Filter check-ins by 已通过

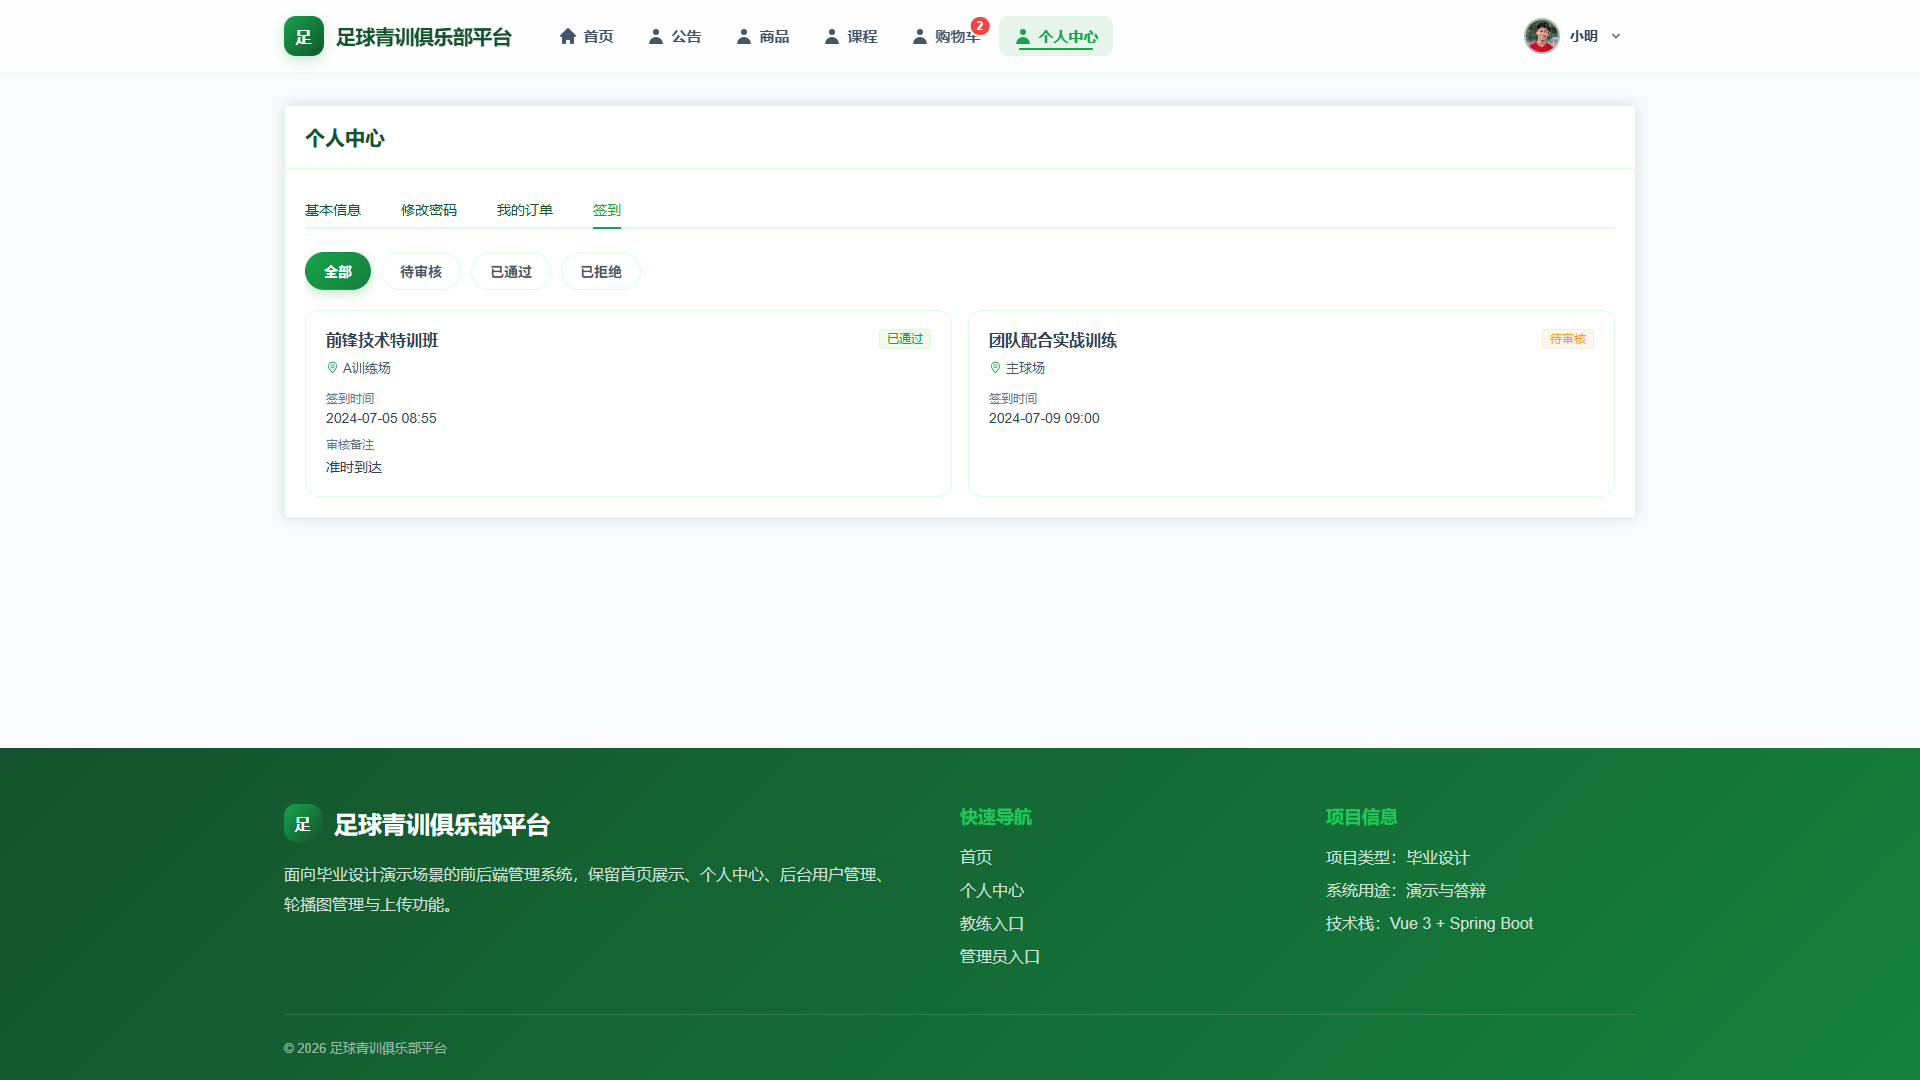511,271
